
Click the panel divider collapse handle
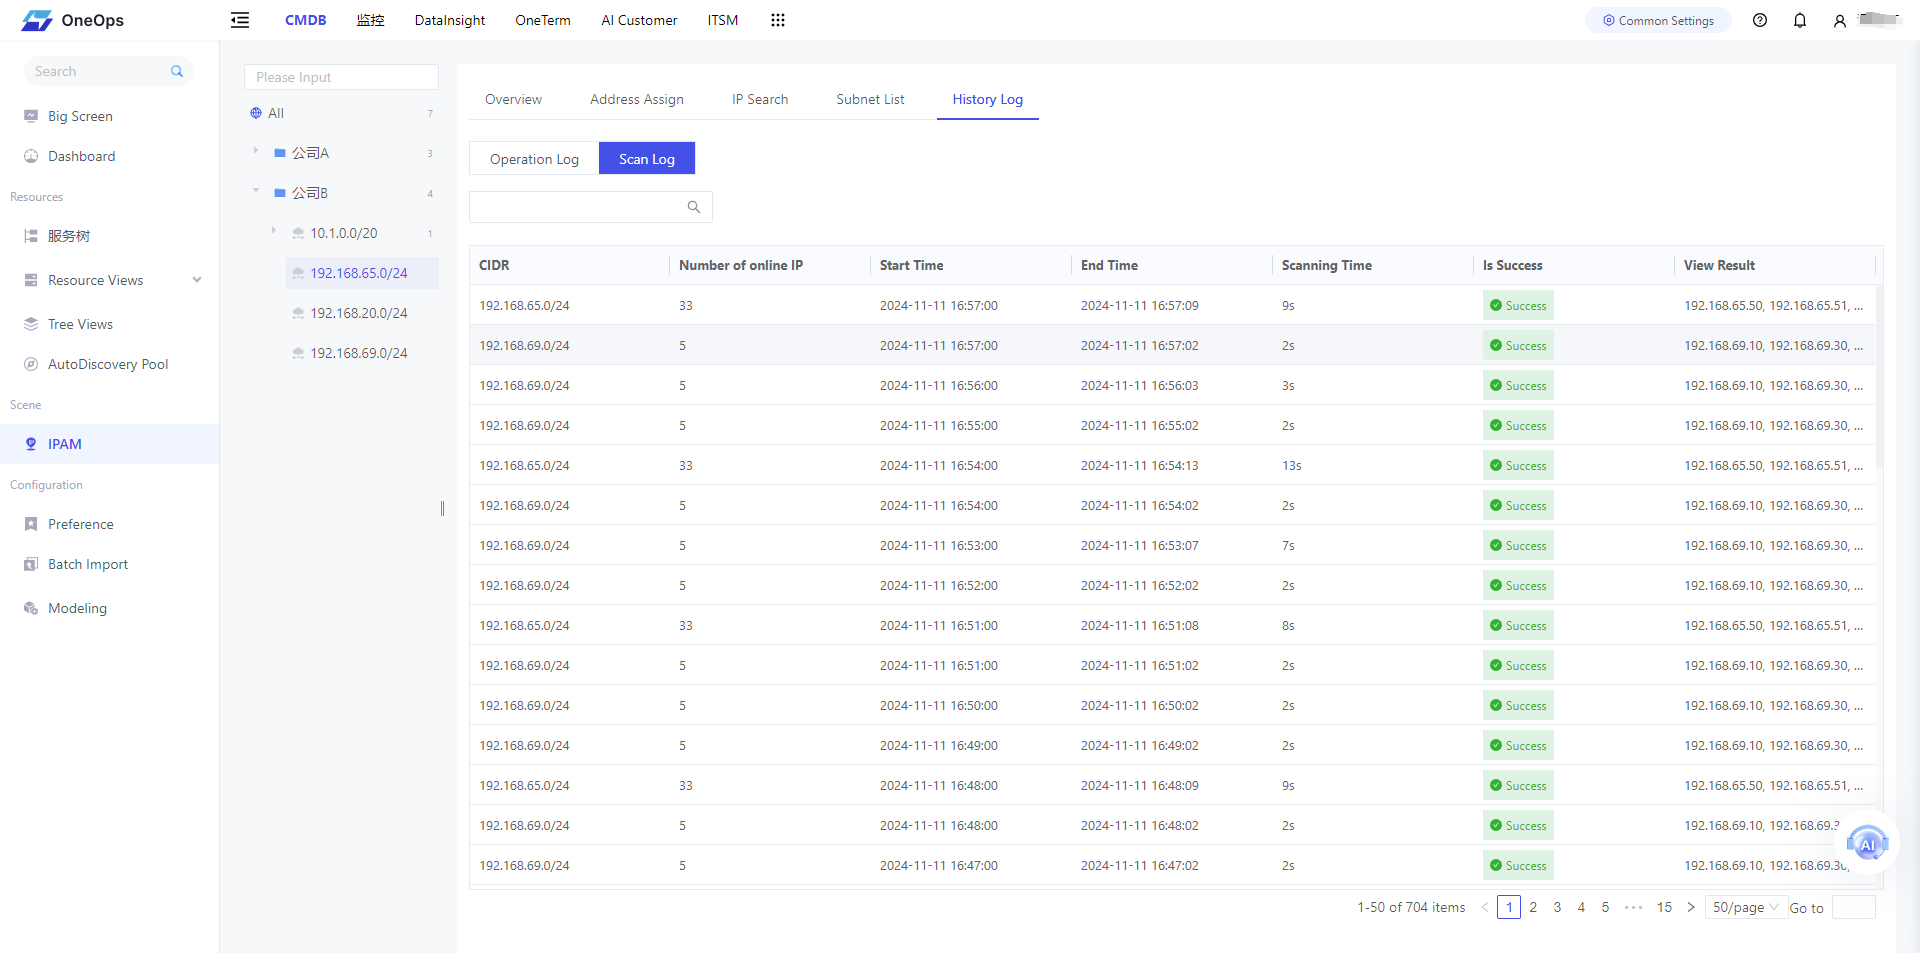click(442, 508)
